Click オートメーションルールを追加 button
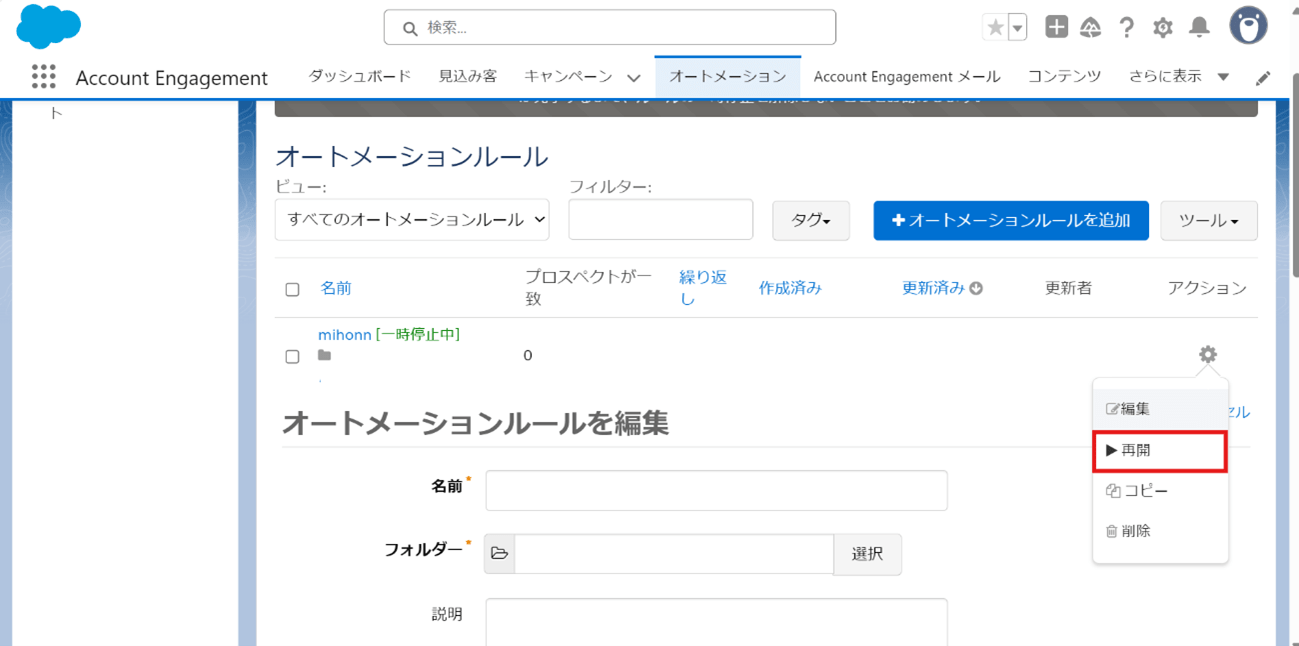Image resolution: width=1299 pixels, height=646 pixels. 1010,220
